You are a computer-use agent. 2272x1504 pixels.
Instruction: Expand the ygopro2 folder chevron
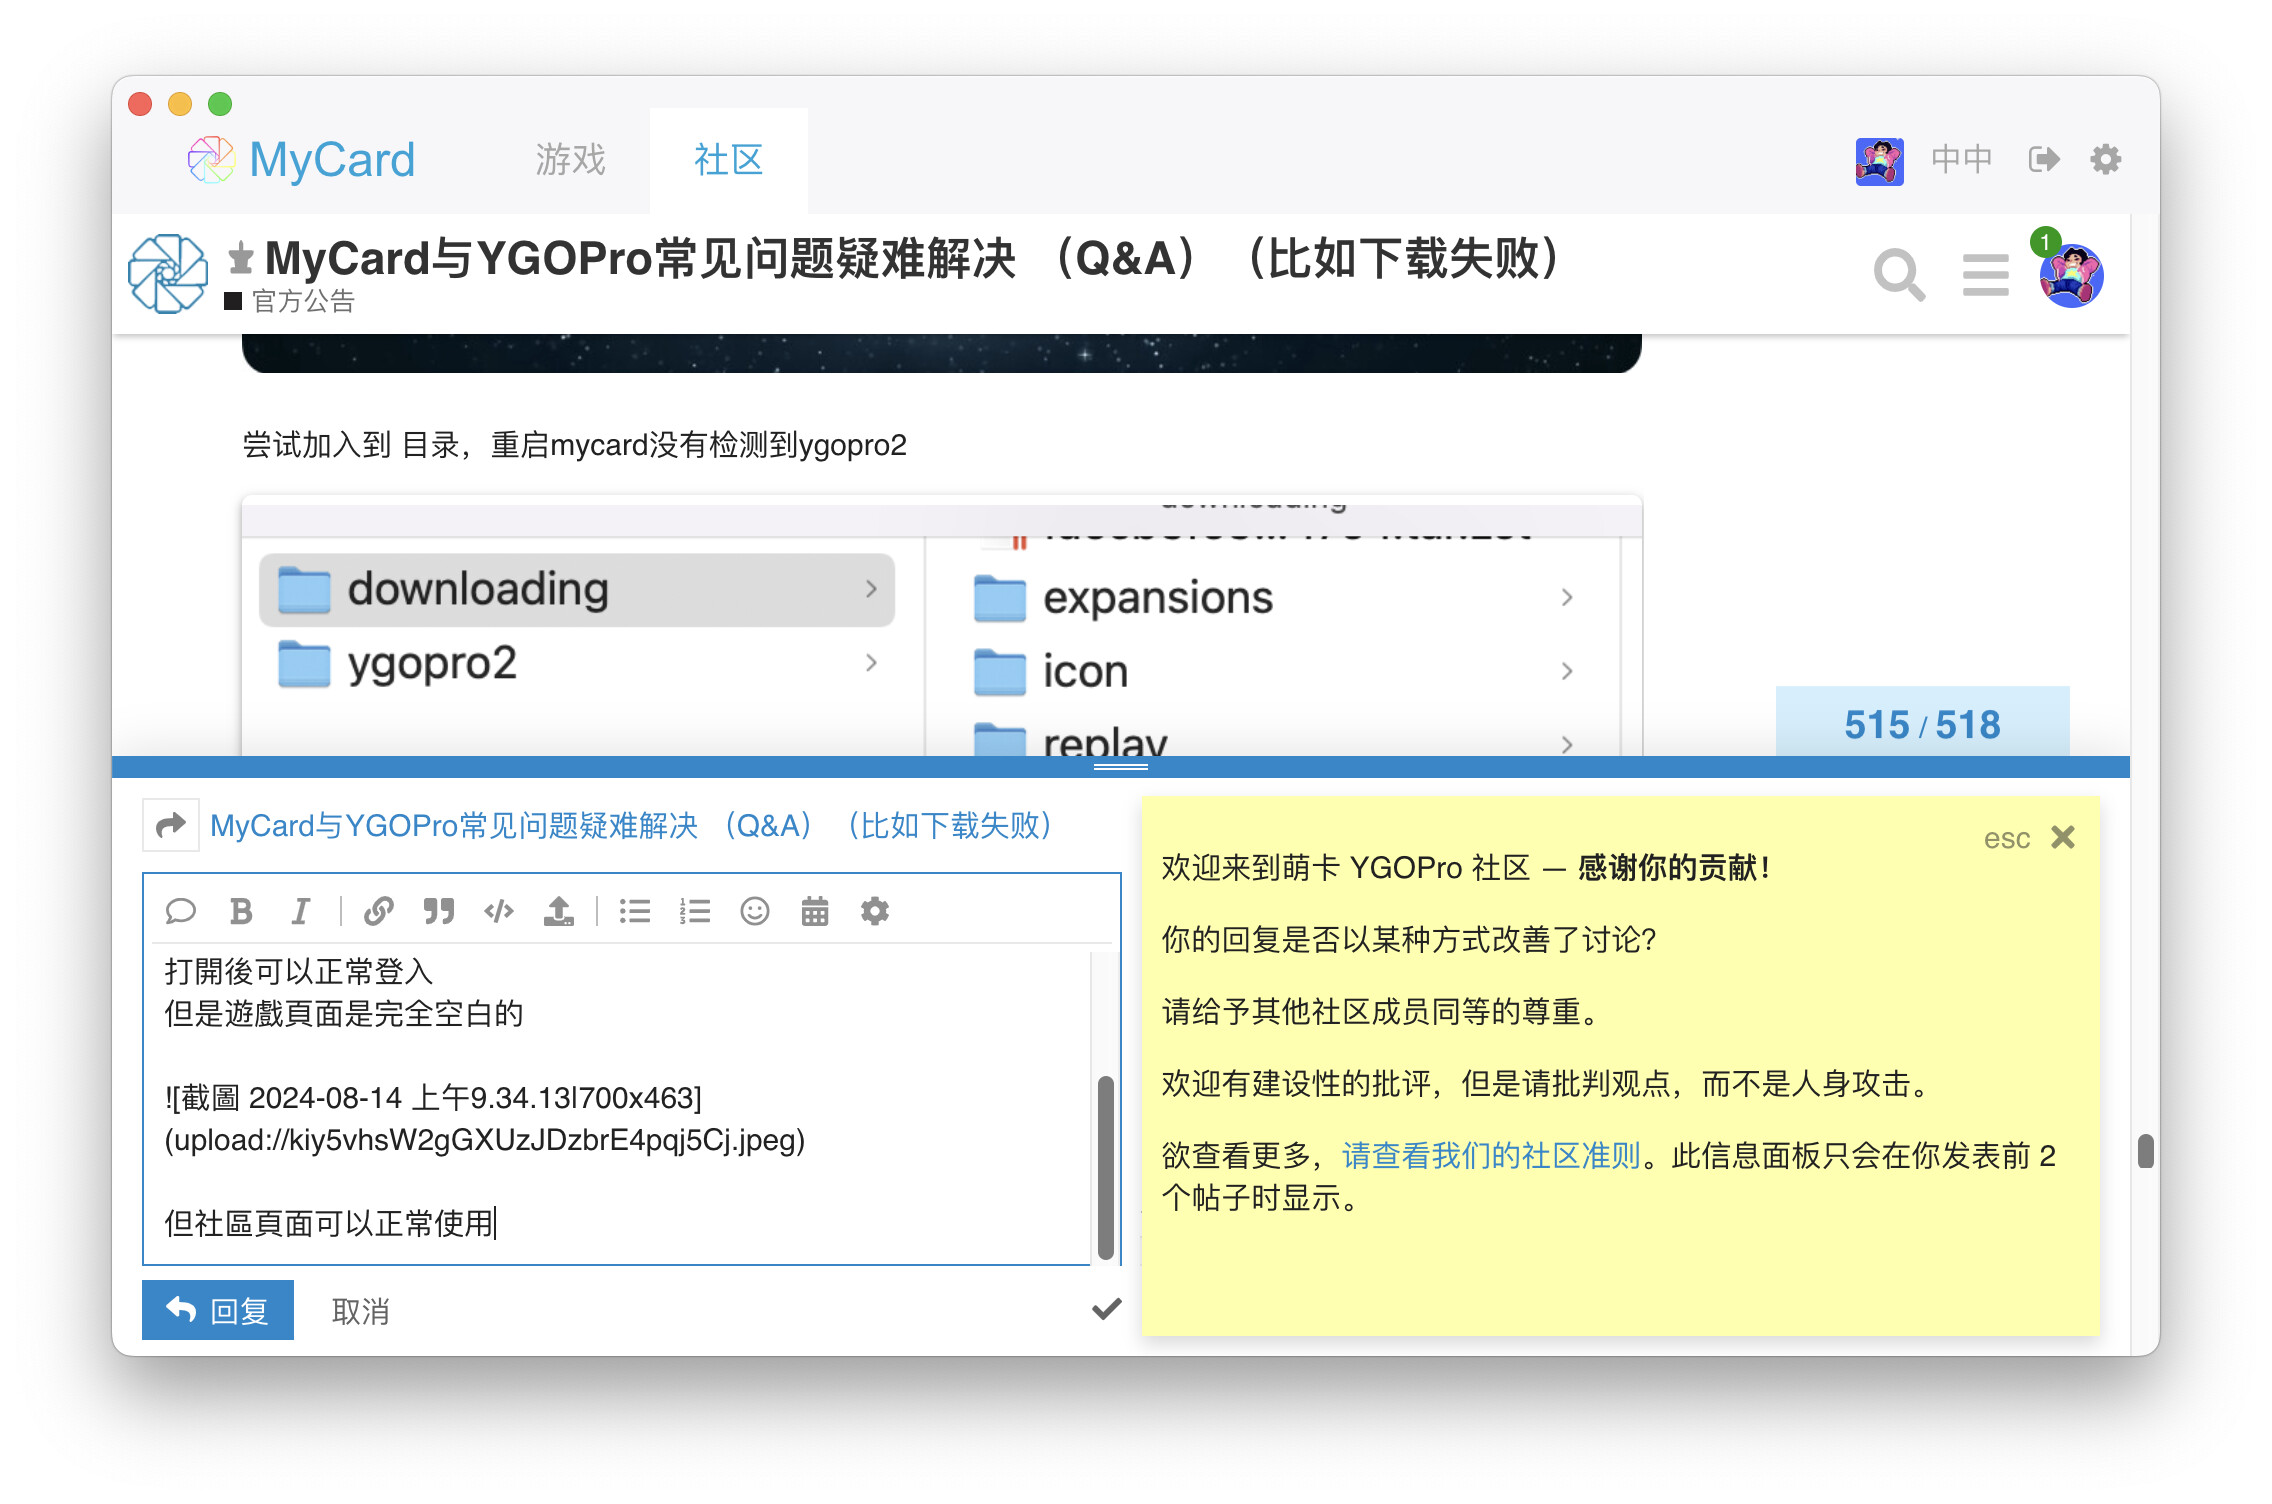pyautogui.click(x=871, y=663)
